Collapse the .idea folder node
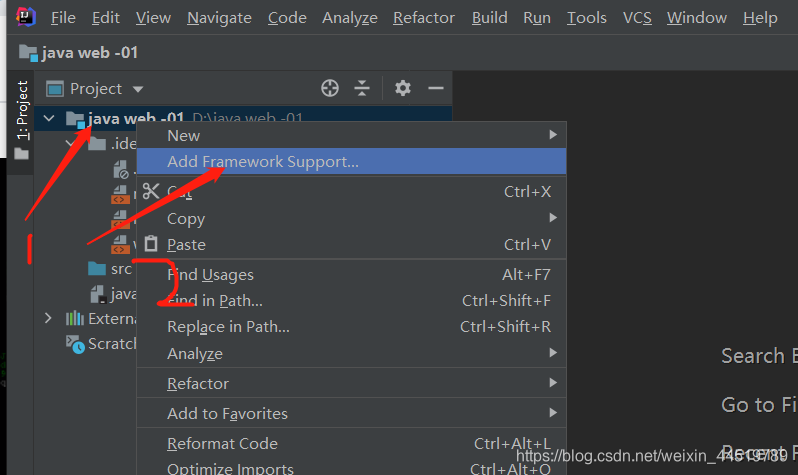This screenshot has height=475, width=798. tap(71, 144)
